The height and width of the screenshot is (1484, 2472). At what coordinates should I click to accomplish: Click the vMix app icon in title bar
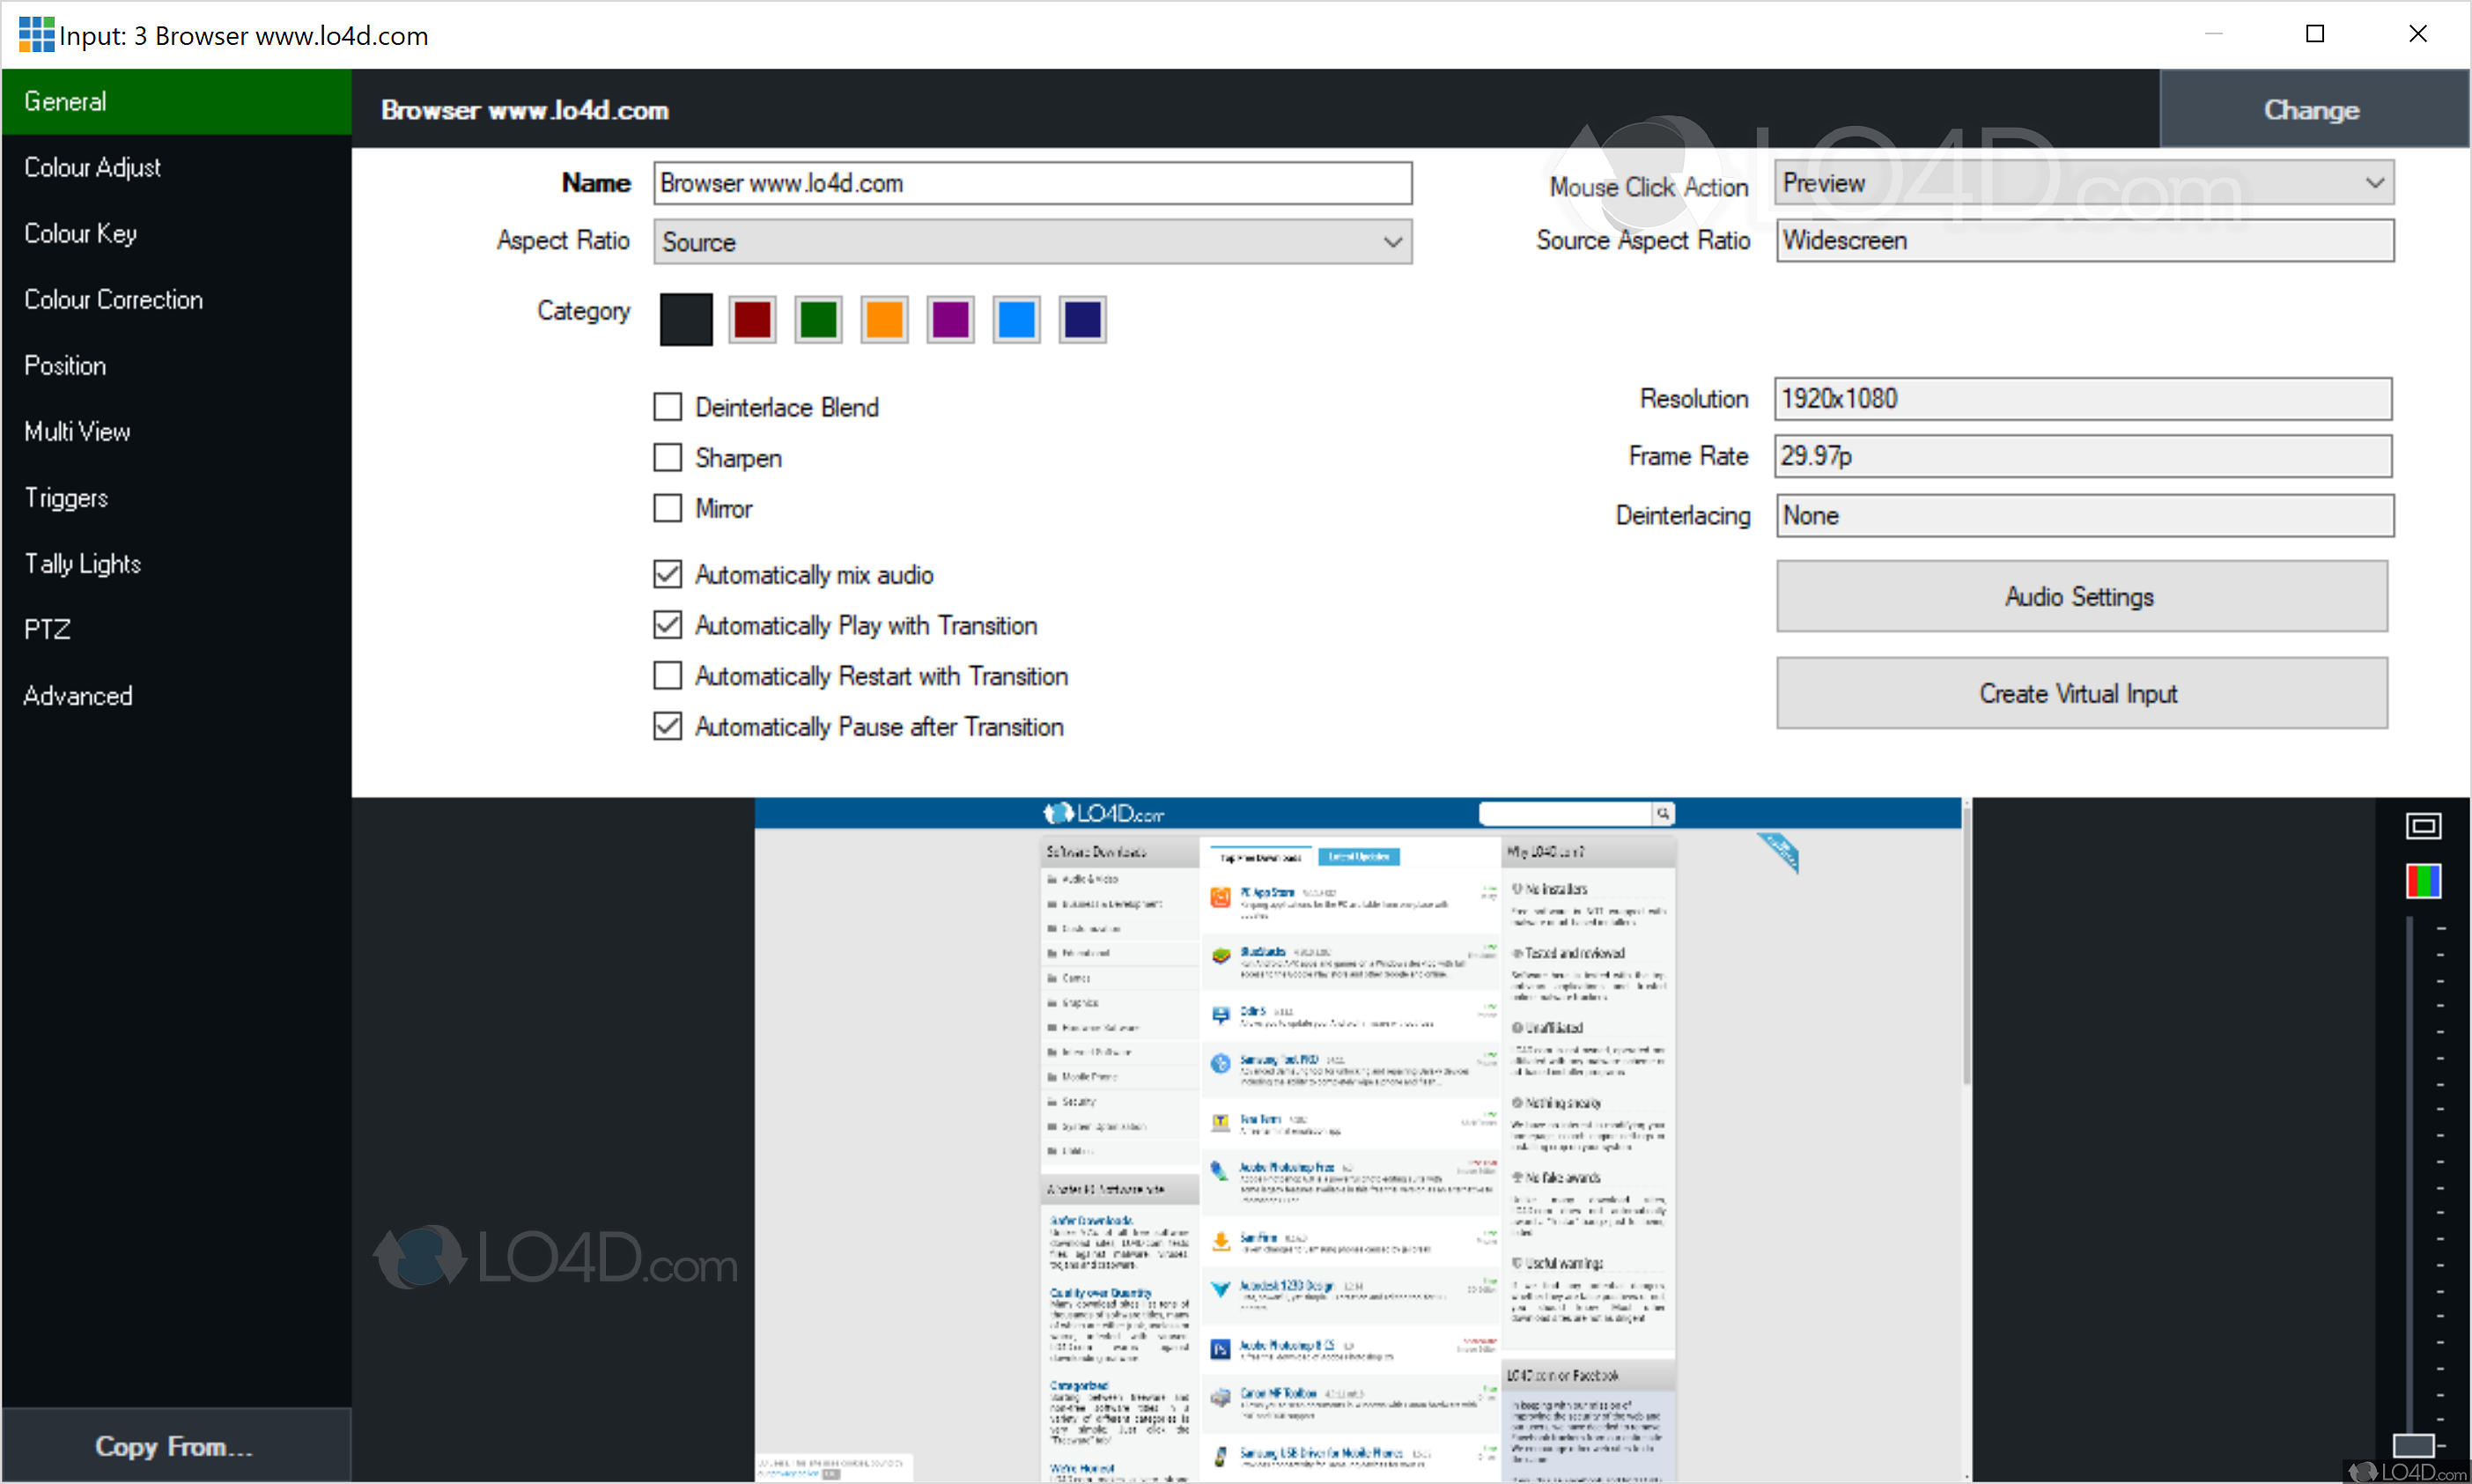point(36,34)
